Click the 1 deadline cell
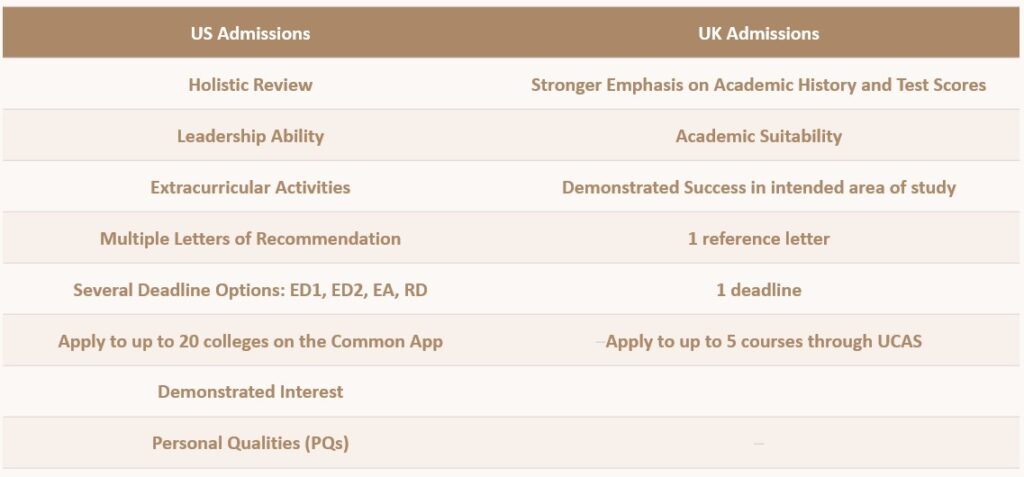Image resolution: width=1024 pixels, height=477 pixels. [758, 289]
